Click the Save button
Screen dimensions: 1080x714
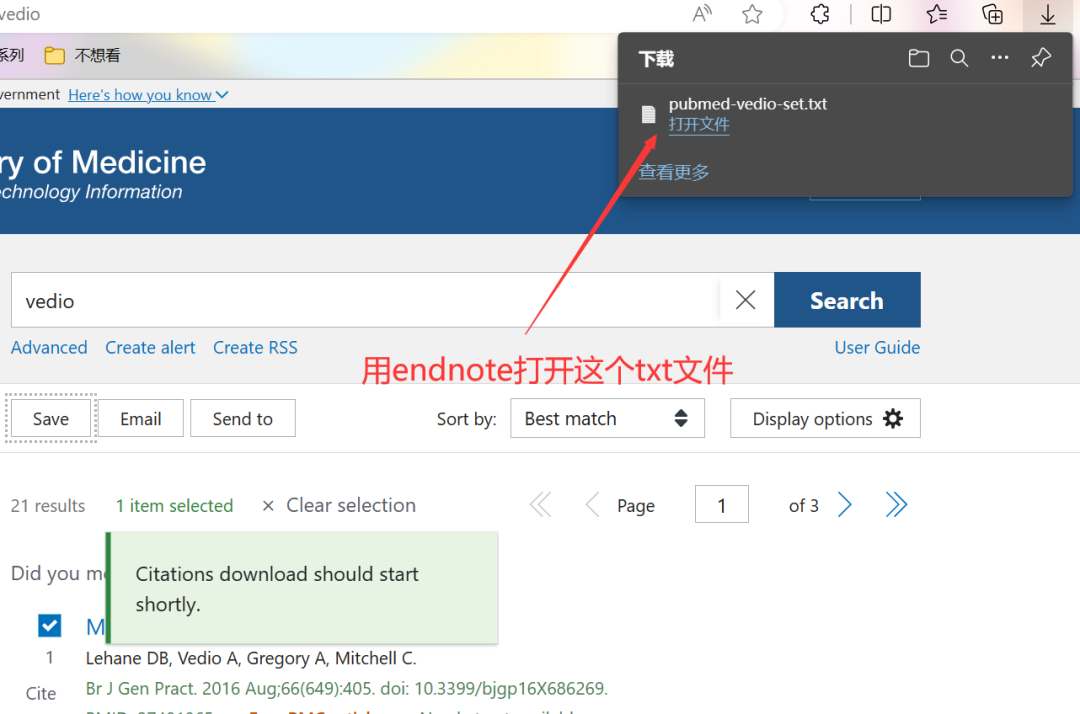[x=51, y=419]
